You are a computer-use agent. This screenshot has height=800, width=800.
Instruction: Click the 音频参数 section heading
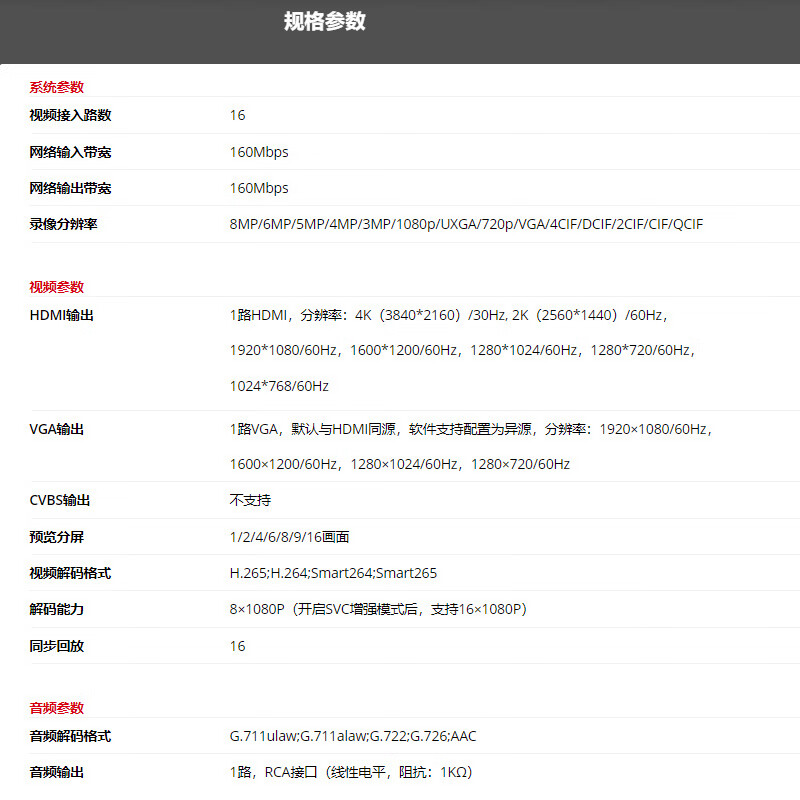click(57, 708)
